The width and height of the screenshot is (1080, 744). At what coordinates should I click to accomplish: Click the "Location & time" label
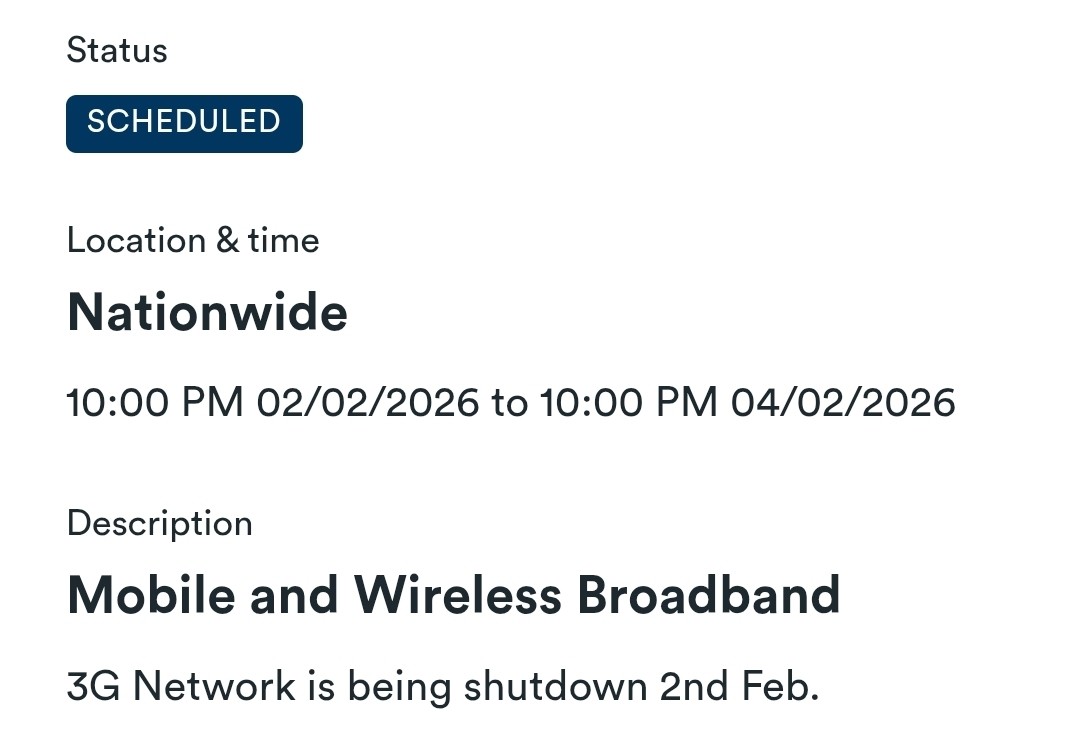point(193,240)
